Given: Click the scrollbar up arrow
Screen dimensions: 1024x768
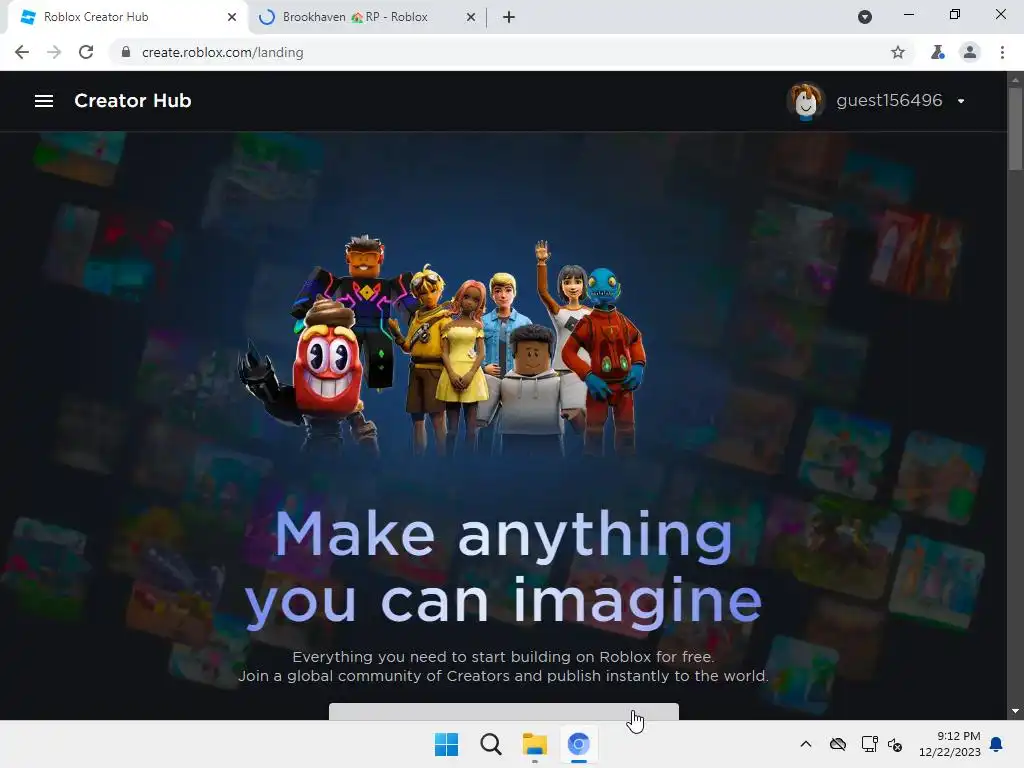Looking at the screenshot, I should coord(1015,80).
